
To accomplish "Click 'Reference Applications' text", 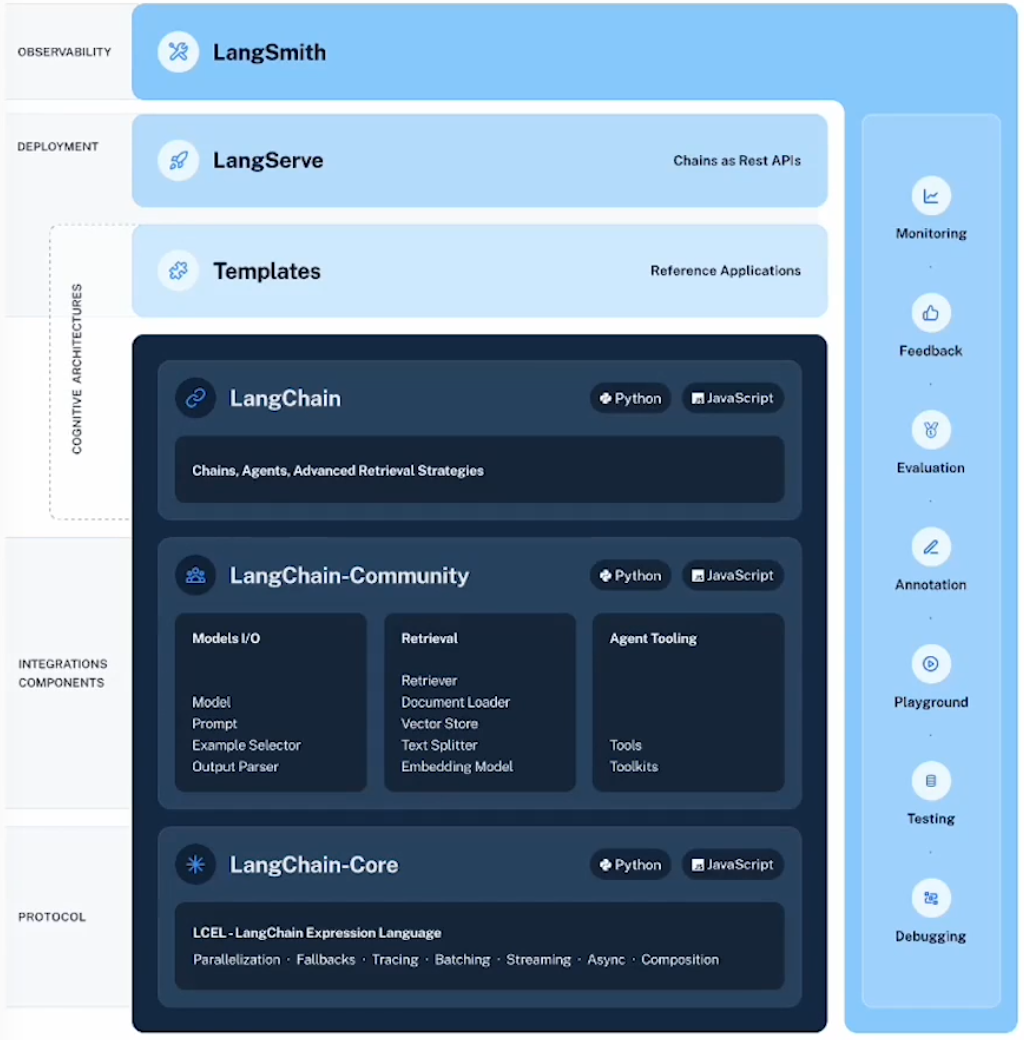I will 726,271.
